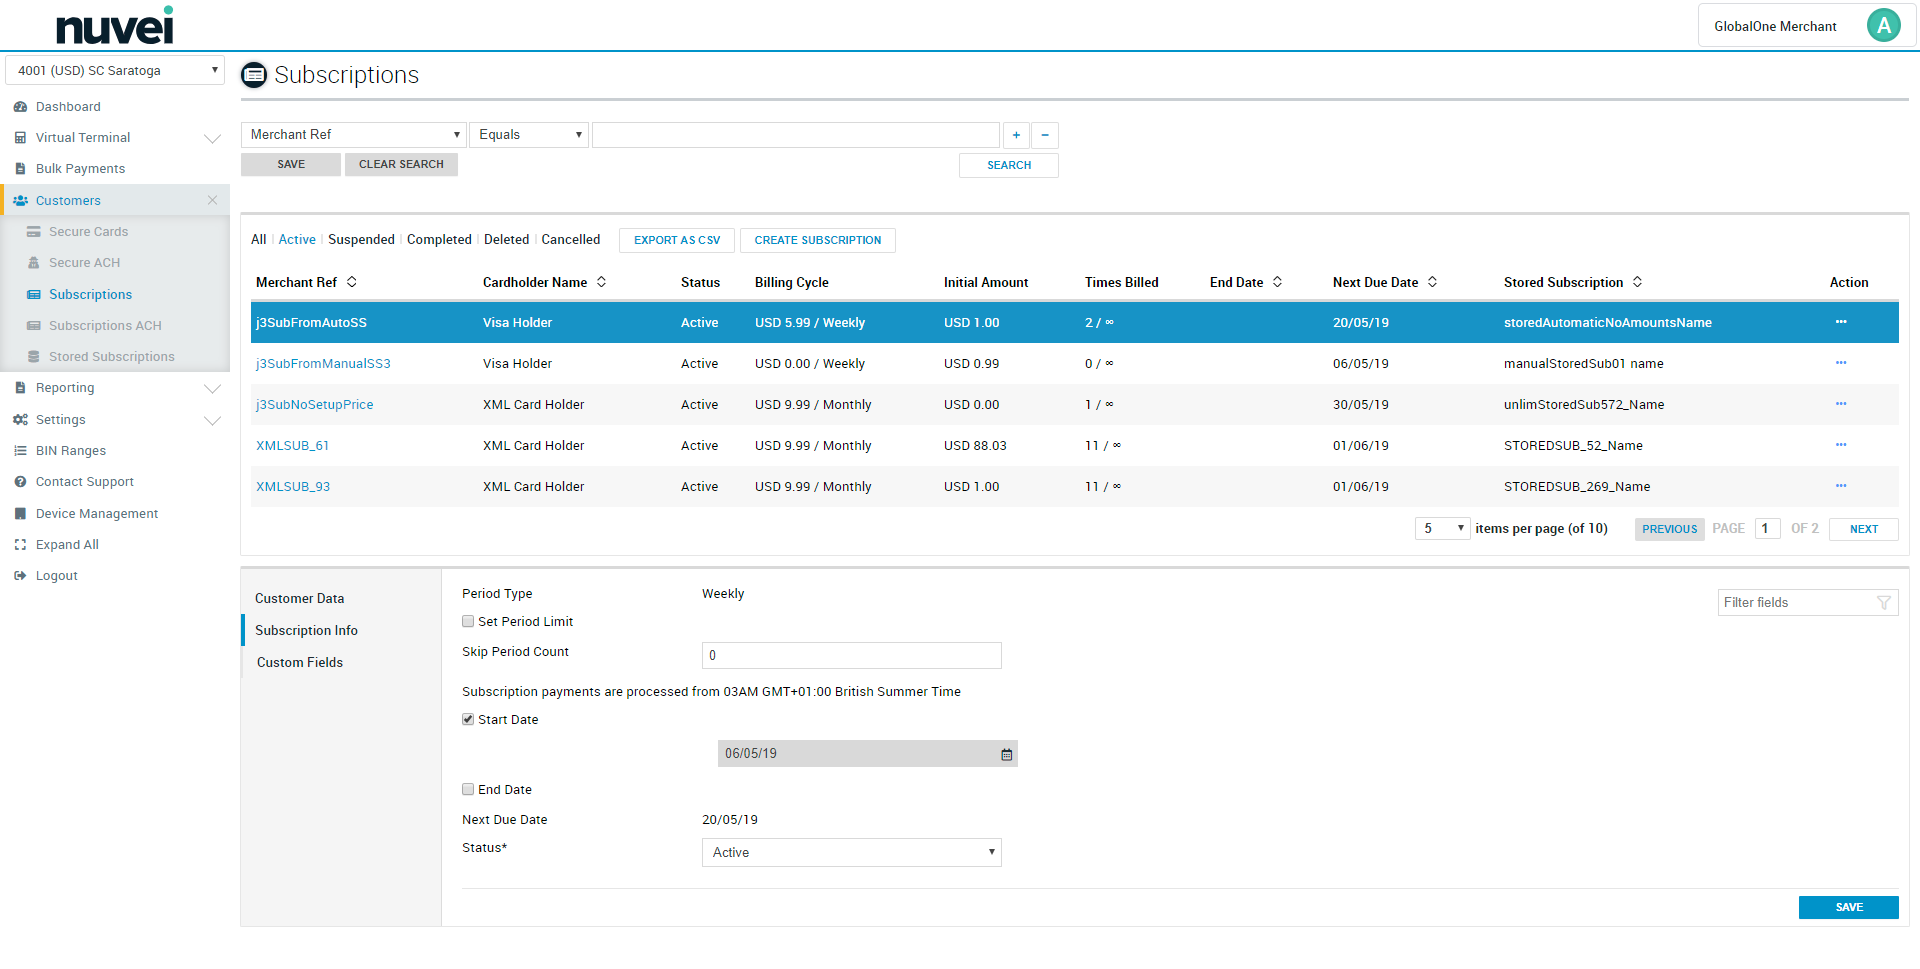
Task: Click the calendar icon in Start Date field
Action: coord(1006,755)
